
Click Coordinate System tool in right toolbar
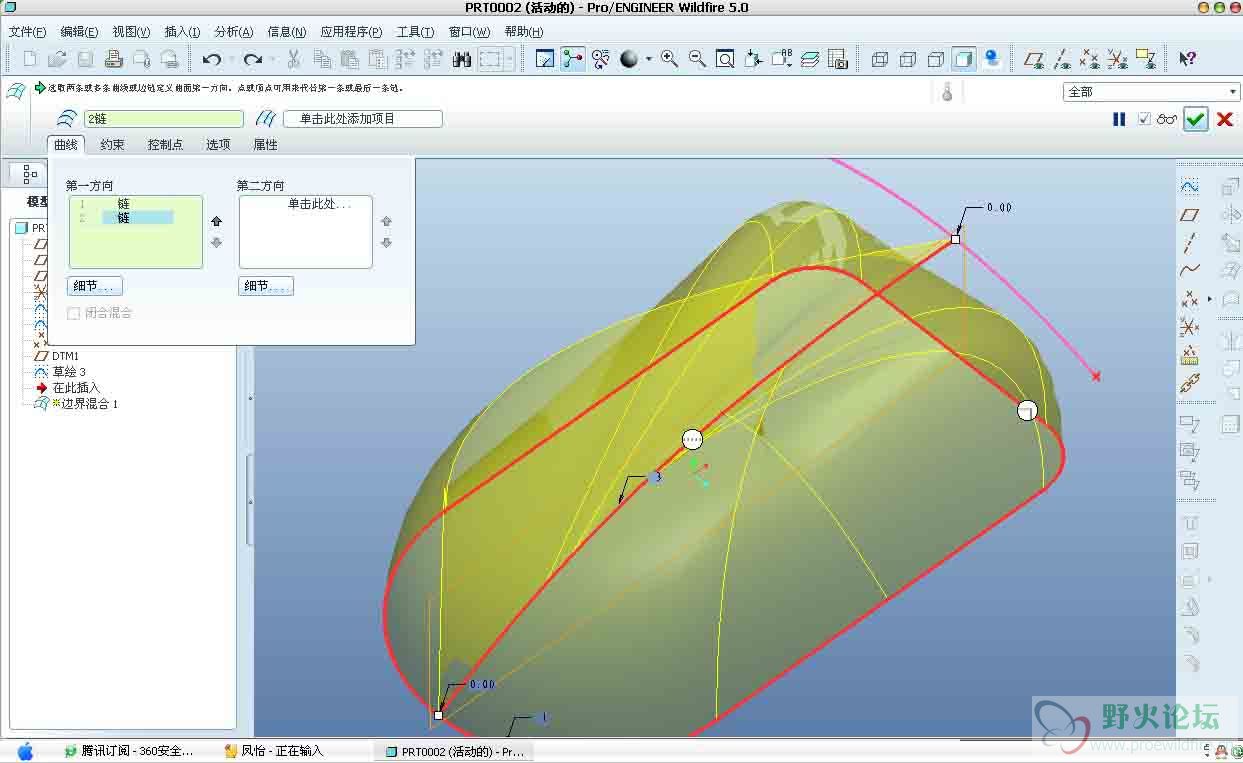[x=1189, y=327]
